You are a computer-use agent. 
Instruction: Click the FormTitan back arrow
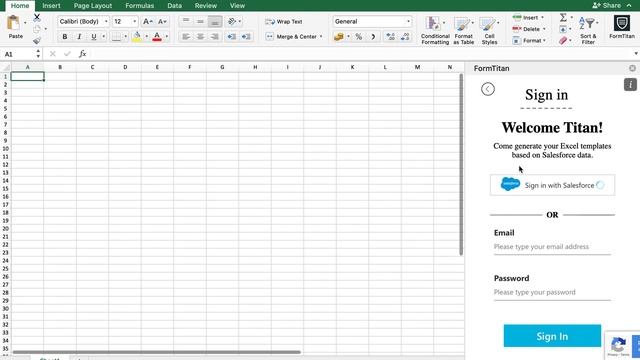(488, 89)
